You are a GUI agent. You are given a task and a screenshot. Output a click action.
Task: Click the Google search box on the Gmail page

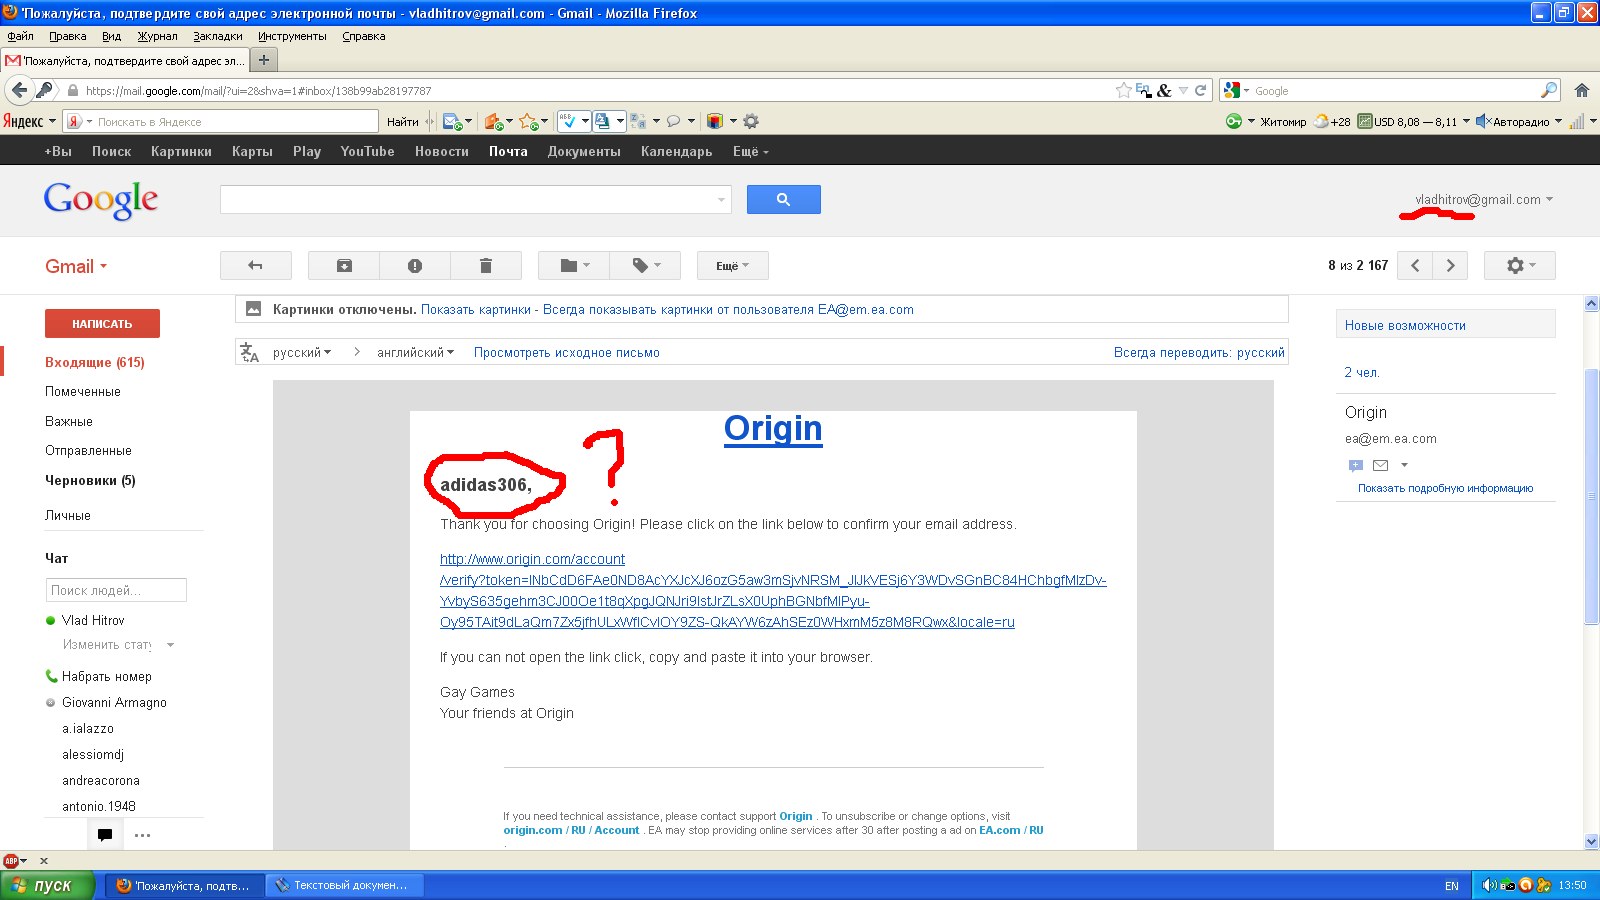click(x=476, y=200)
